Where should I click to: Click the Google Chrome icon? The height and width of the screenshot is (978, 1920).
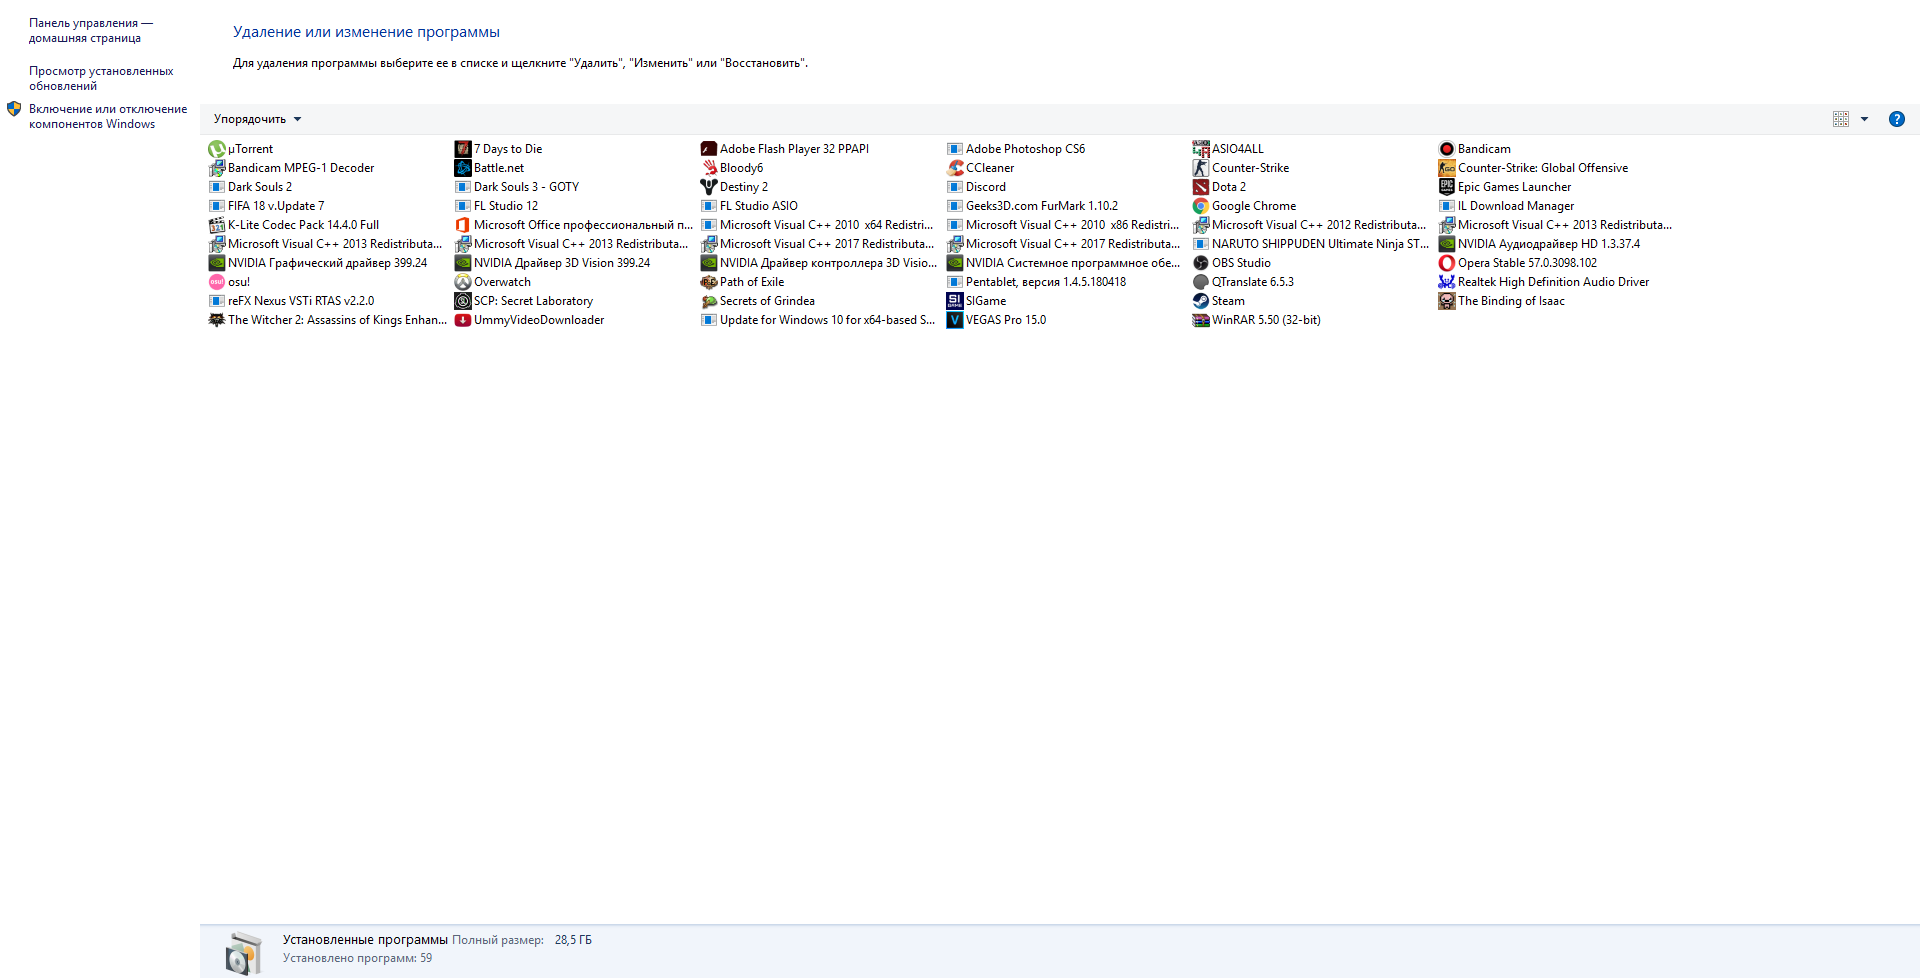[x=1200, y=206]
